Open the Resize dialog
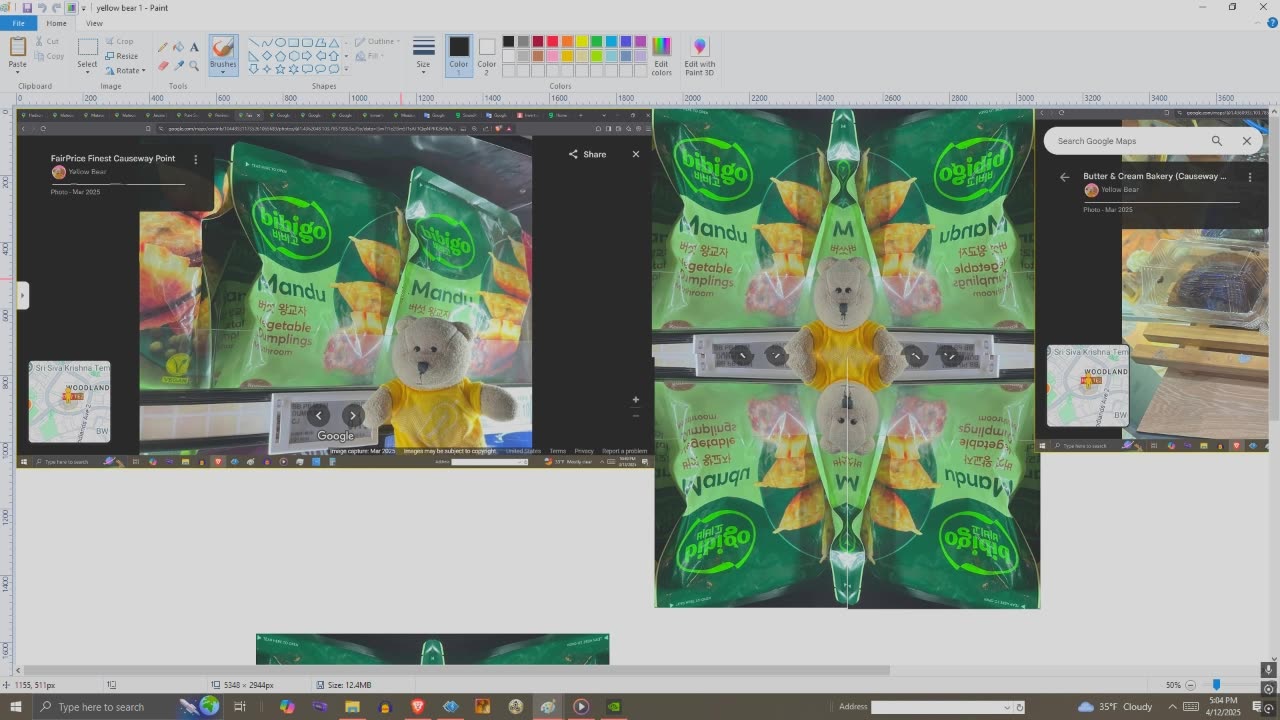Viewport: 1280px width, 720px height. pos(121,56)
